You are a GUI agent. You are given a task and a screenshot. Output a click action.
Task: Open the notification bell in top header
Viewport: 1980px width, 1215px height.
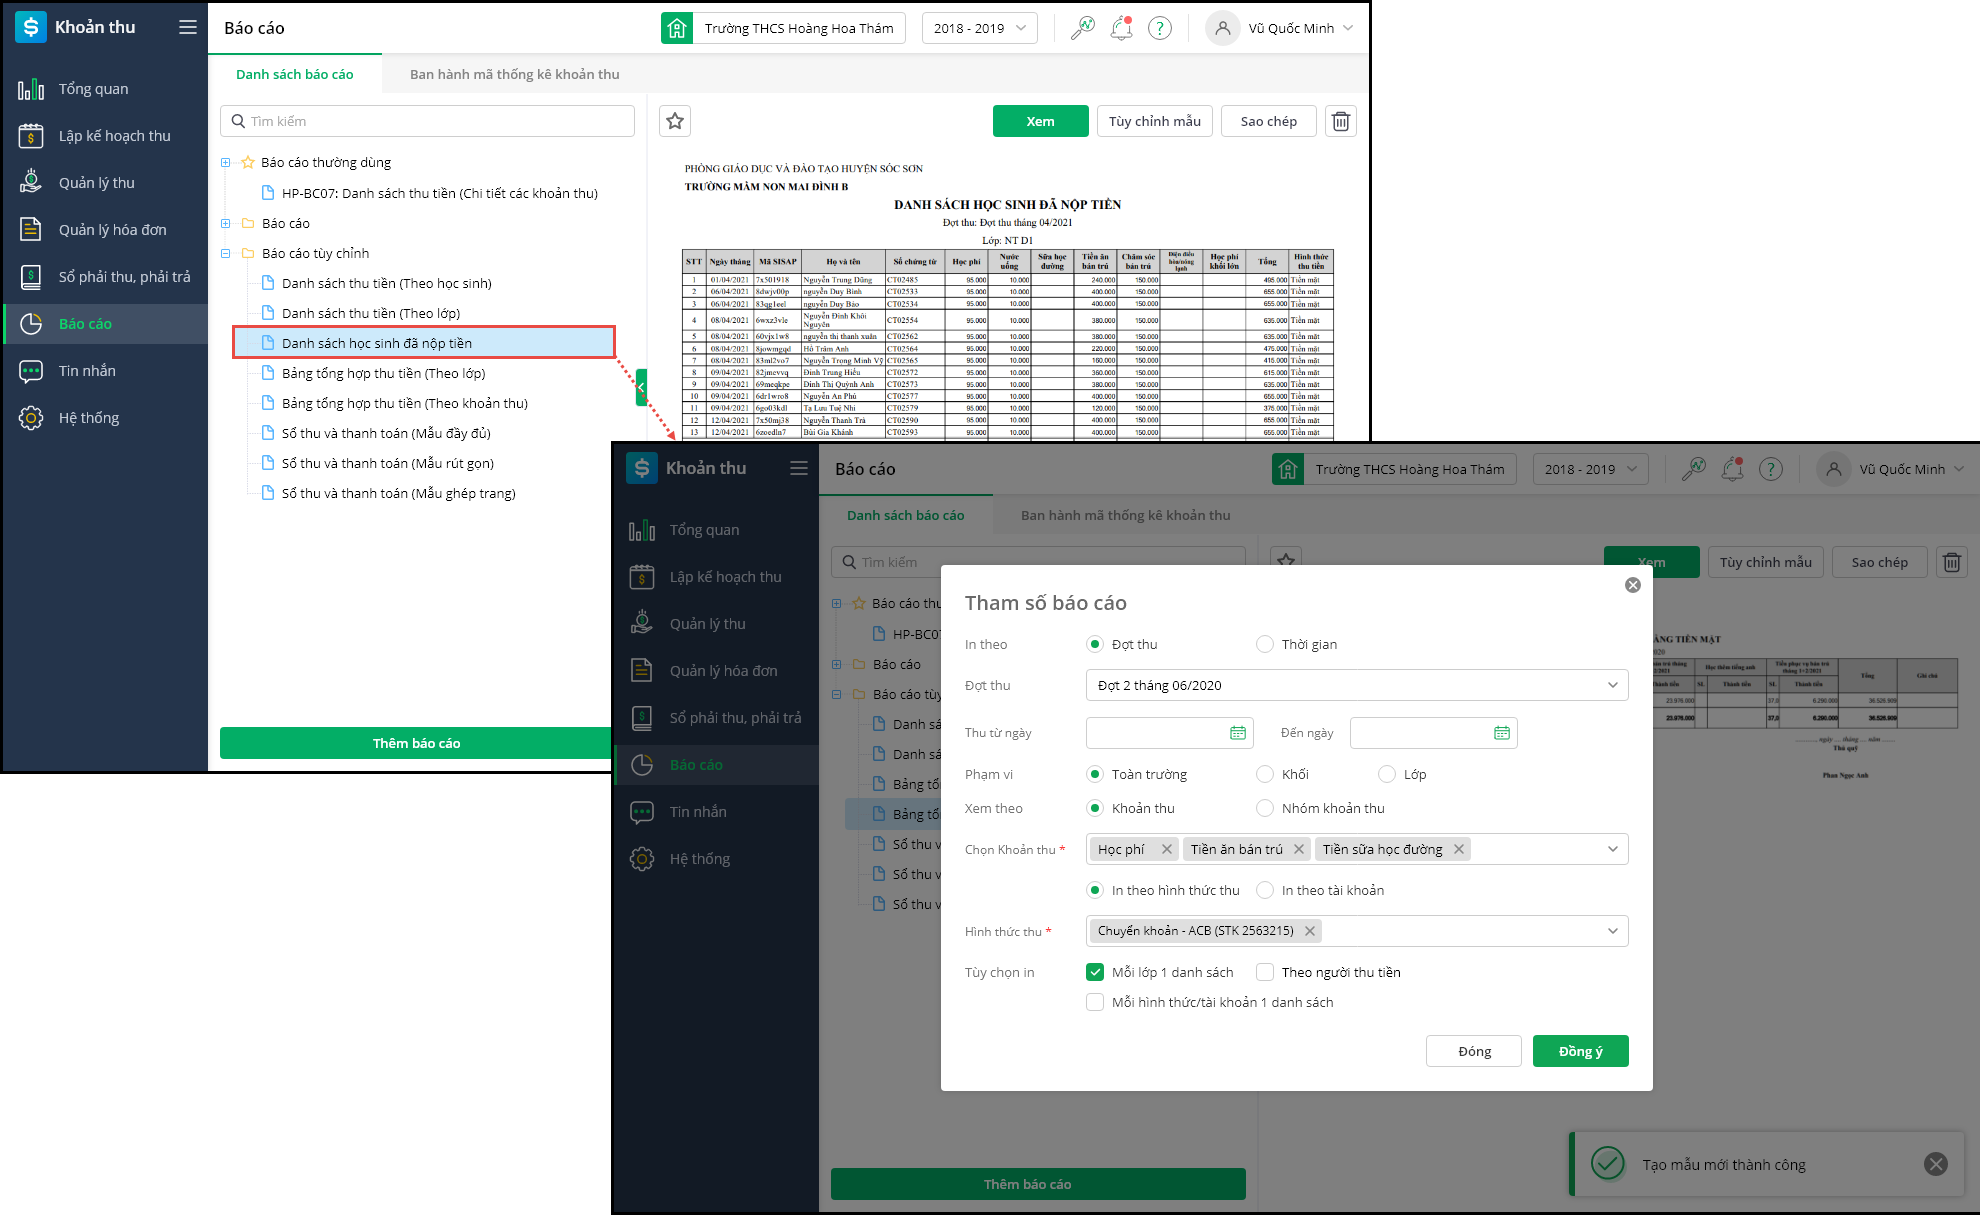pyautogui.click(x=1121, y=28)
